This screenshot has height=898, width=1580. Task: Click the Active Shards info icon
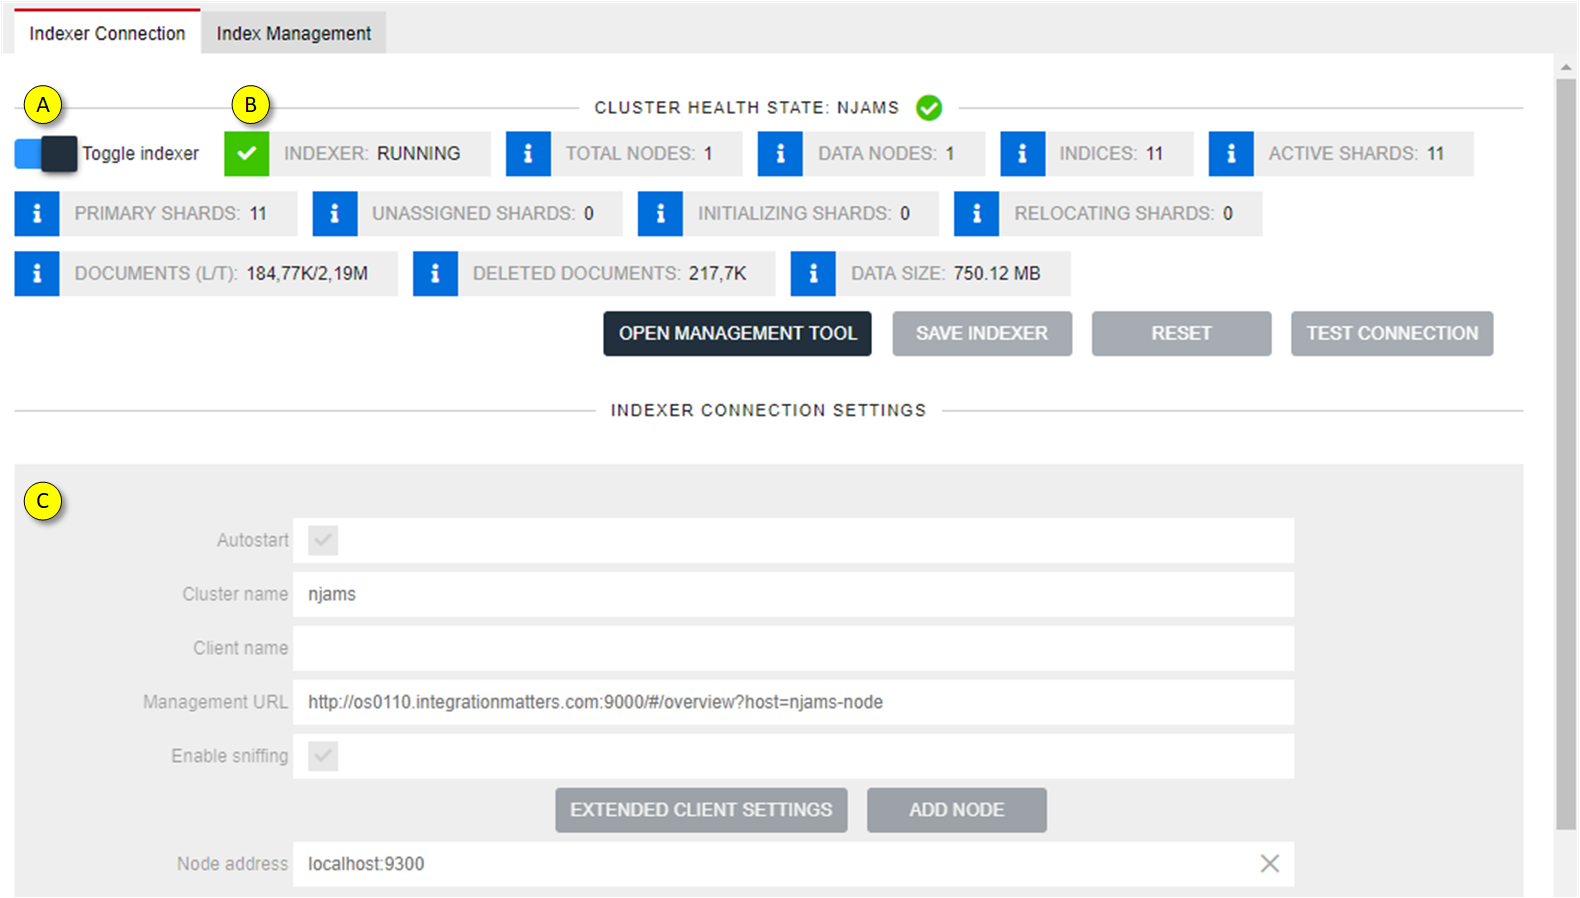(1231, 154)
